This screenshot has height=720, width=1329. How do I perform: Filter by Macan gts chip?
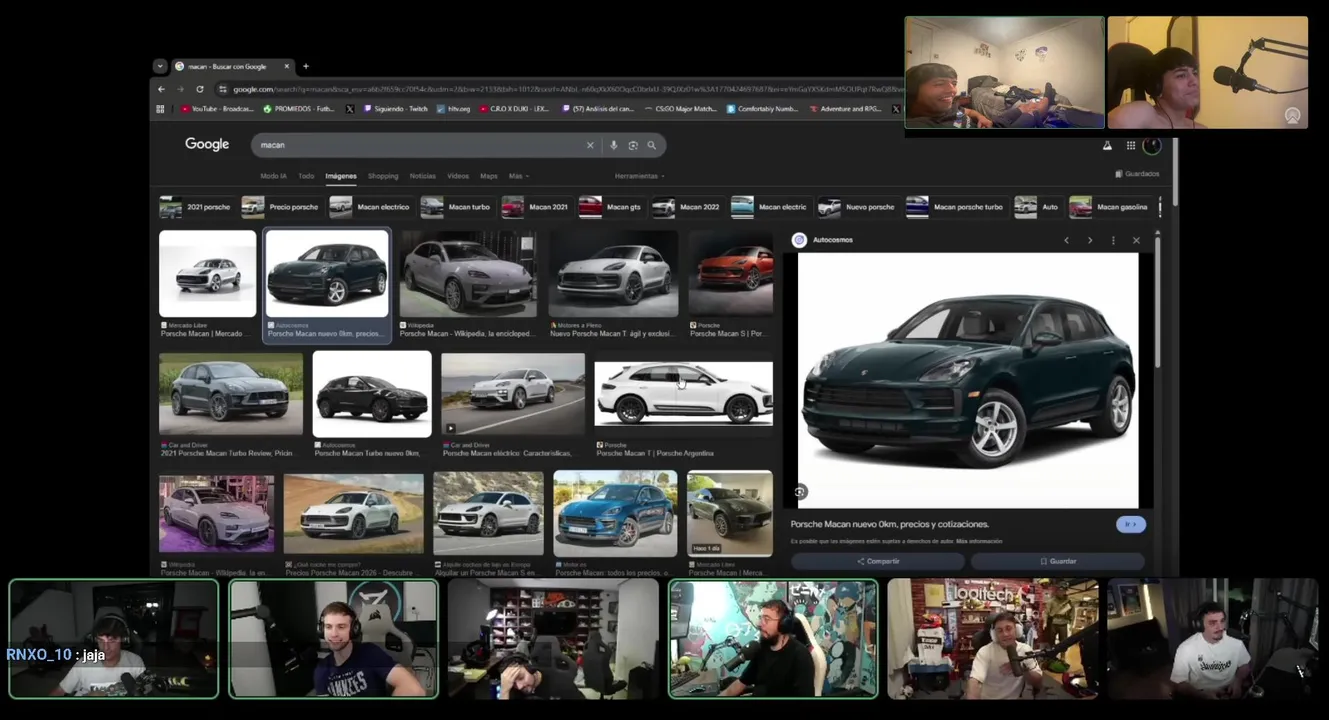tap(611, 207)
